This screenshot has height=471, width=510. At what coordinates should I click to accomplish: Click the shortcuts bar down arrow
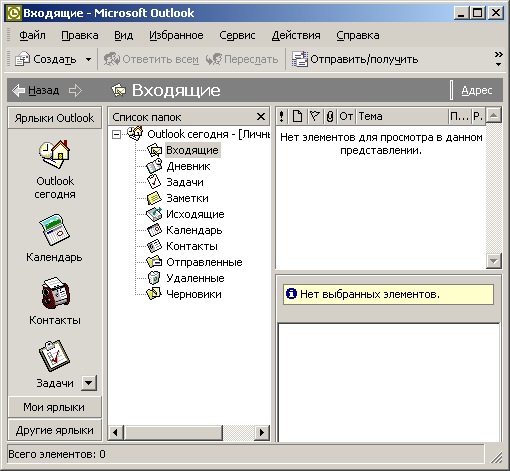89,383
